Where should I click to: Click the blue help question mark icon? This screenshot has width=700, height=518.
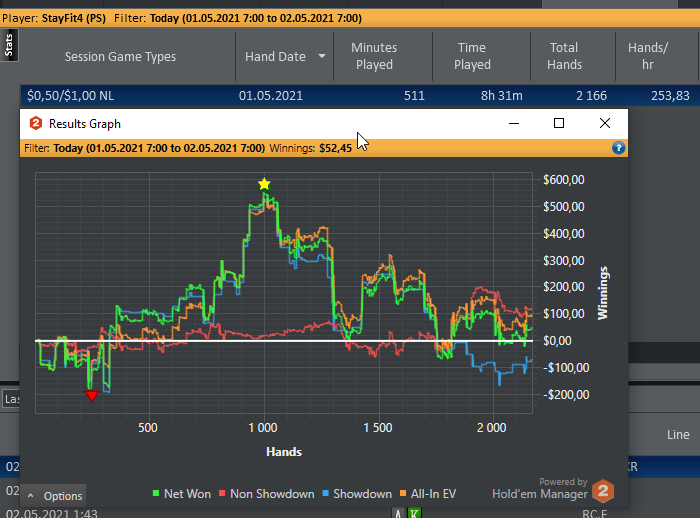pyautogui.click(x=618, y=148)
